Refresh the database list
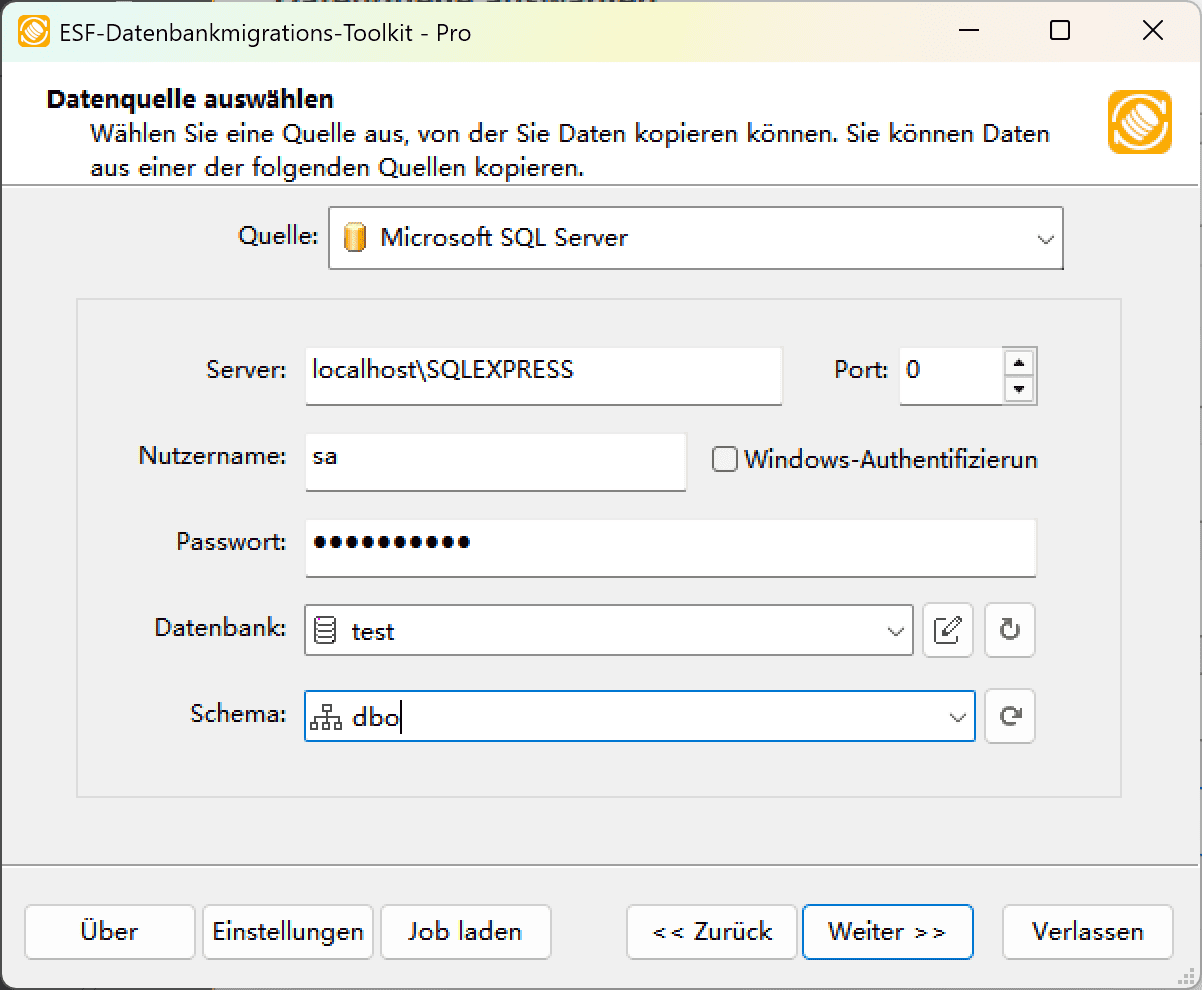The image size is (1202, 990). (1009, 630)
